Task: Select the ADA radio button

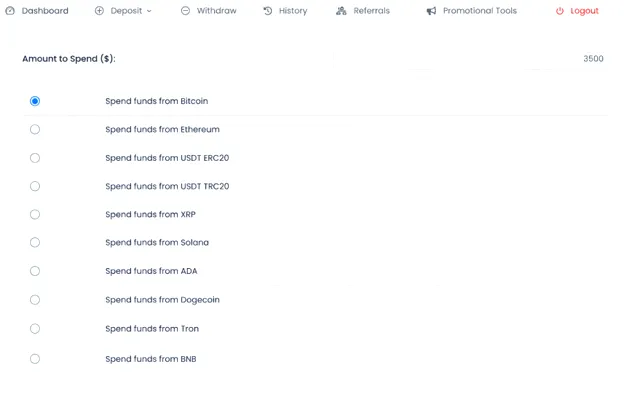Action: point(35,271)
